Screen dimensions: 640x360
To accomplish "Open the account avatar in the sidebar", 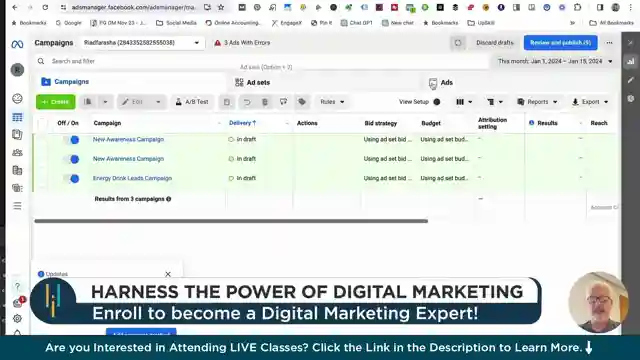I will 17,70.
